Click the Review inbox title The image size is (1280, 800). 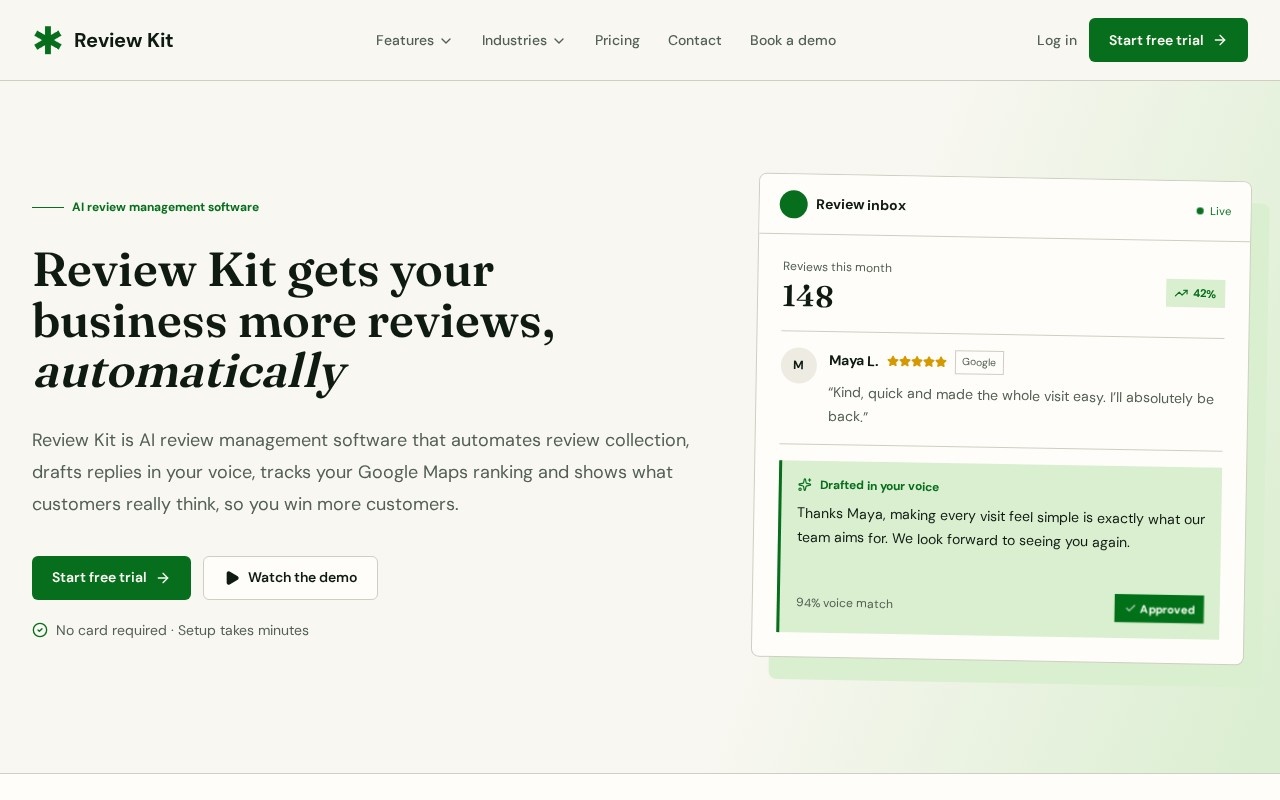click(861, 205)
